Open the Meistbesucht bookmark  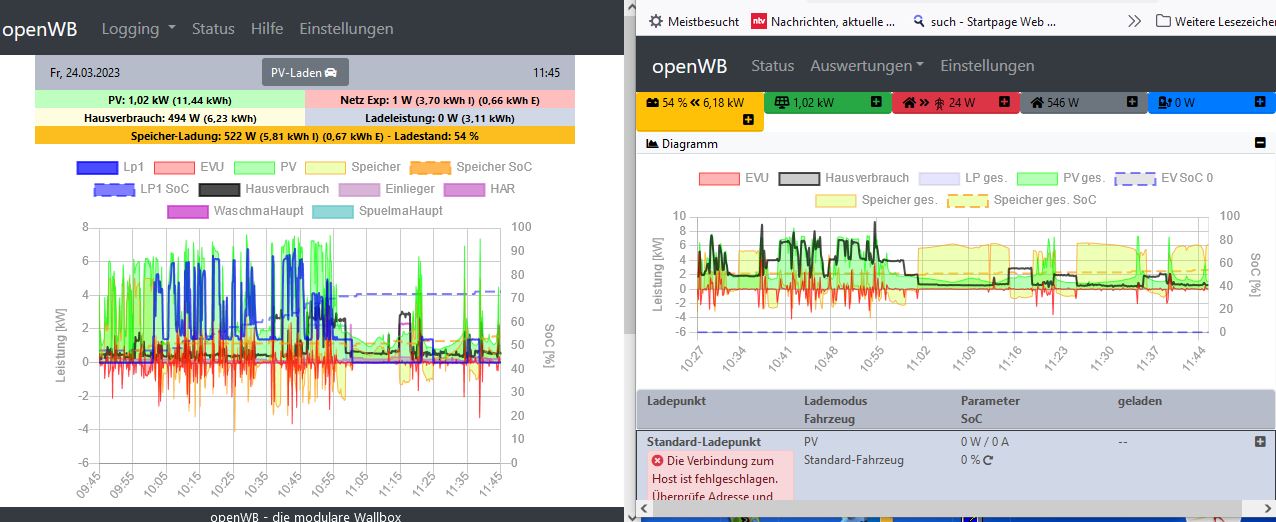point(694,20)
